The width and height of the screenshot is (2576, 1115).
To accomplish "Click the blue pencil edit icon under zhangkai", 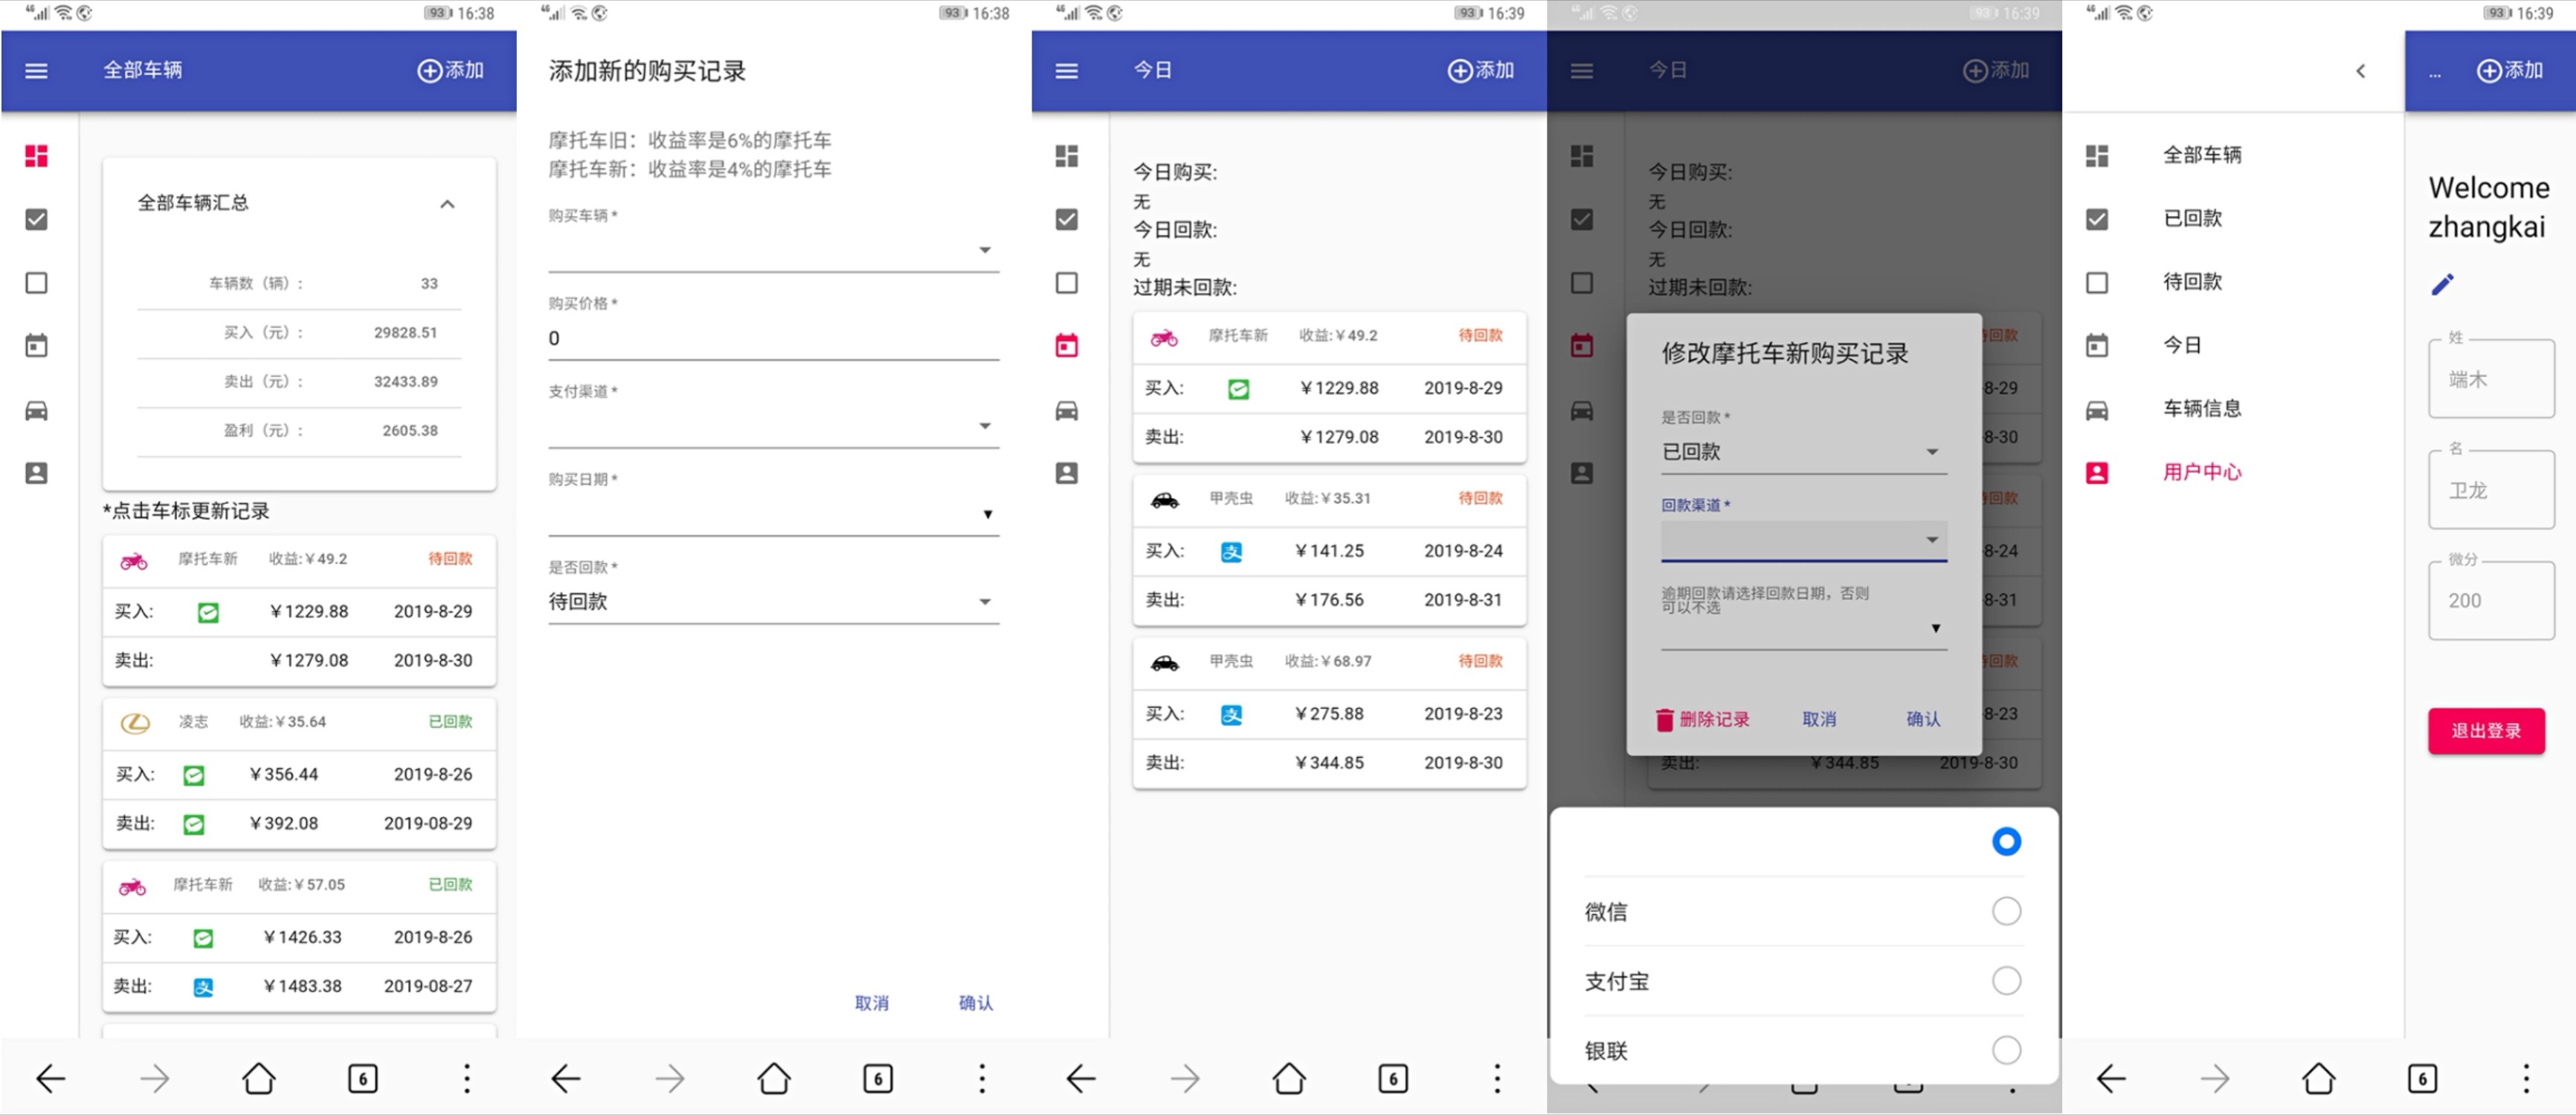I will 2442,285.
